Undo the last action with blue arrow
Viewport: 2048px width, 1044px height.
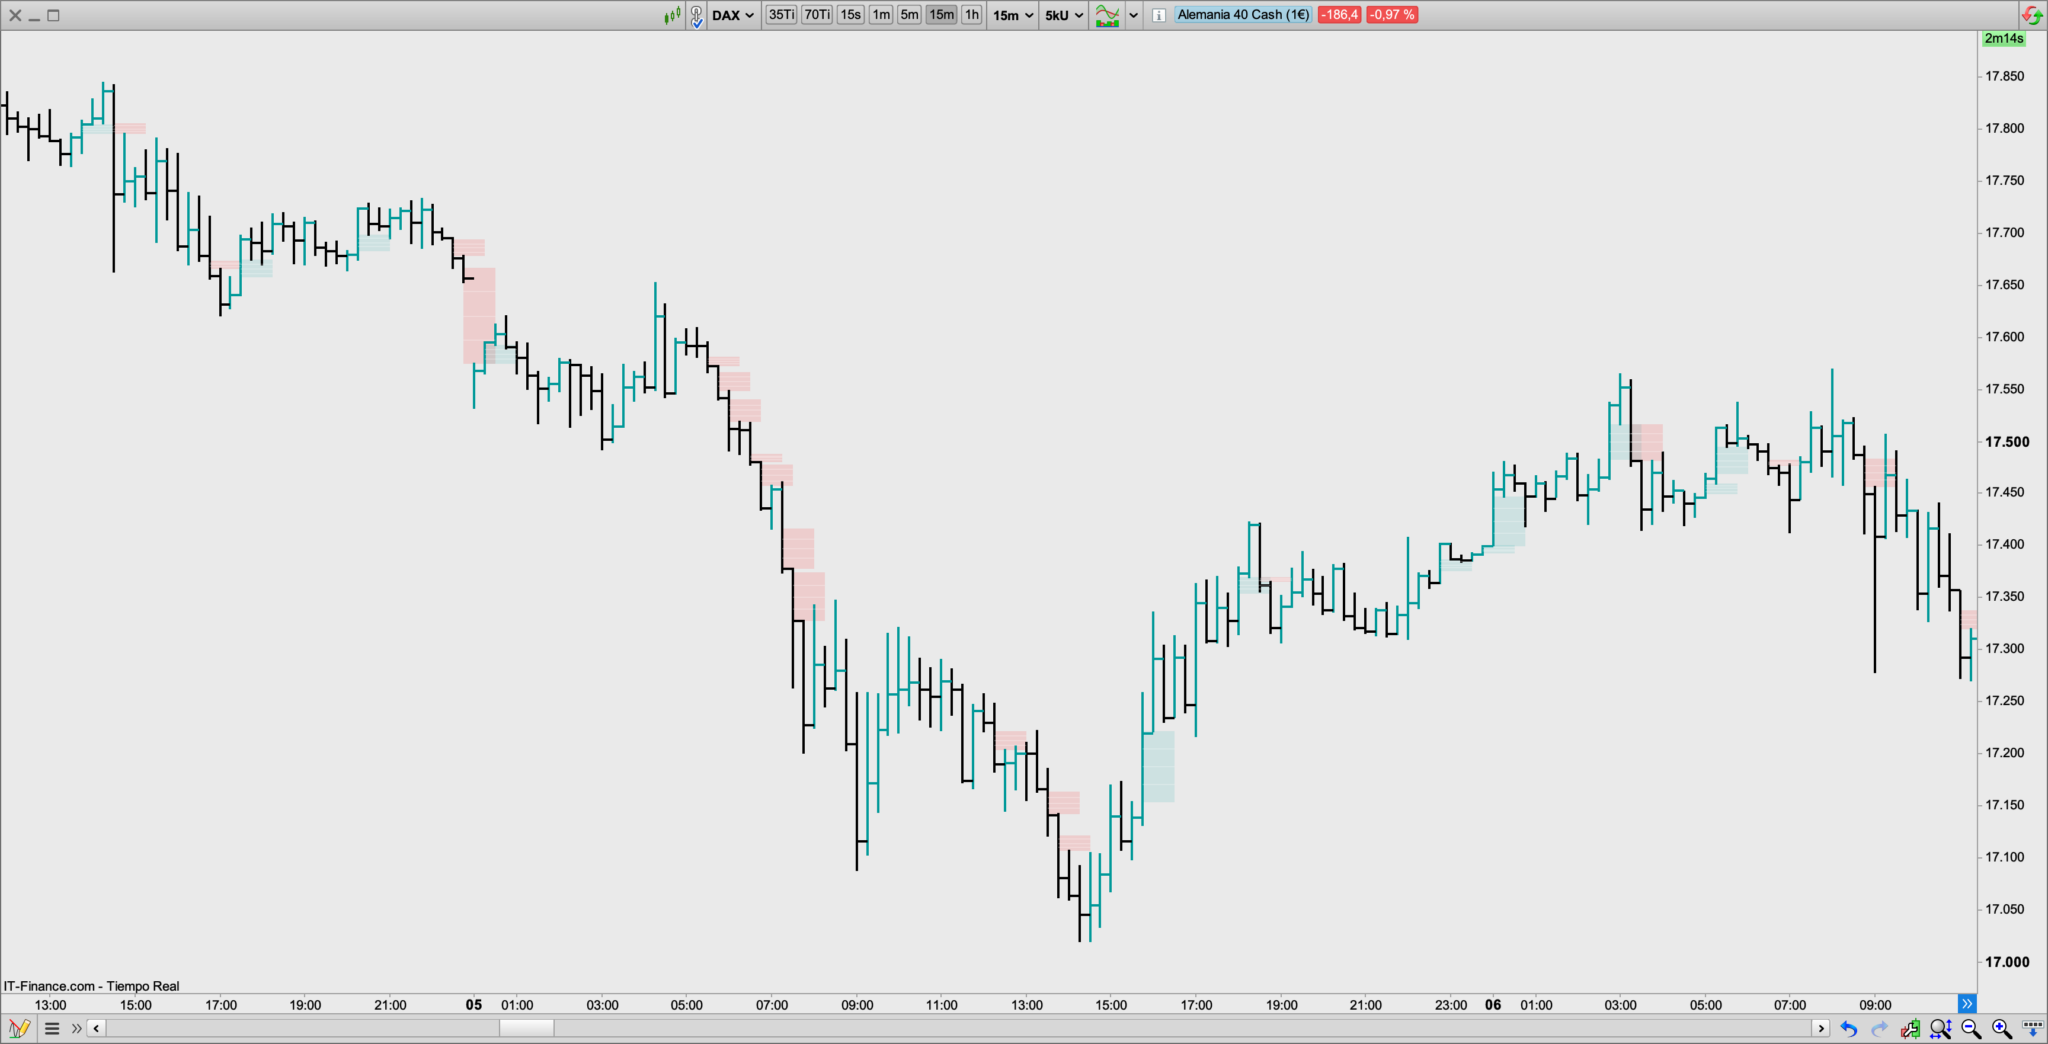tap(1848, 1028)
